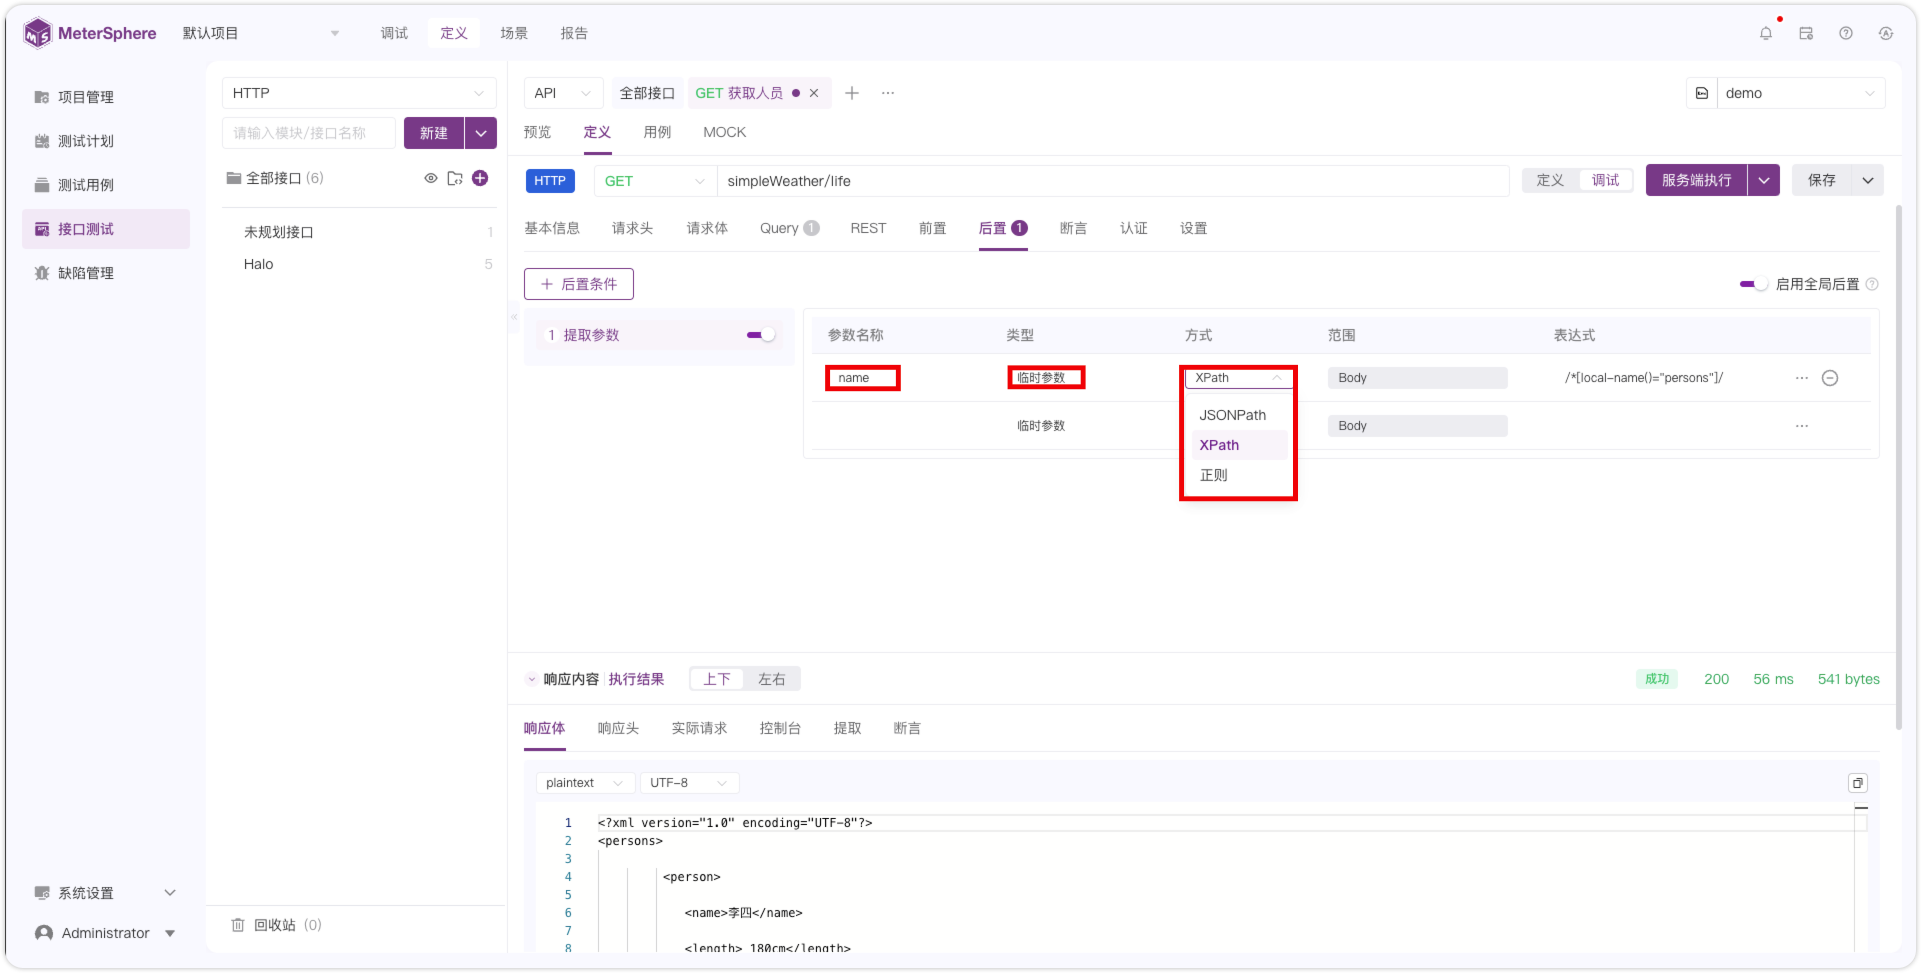1921x973 pixels.
Task: Open the notifications bell
Action: click(x=1766, y=33)
